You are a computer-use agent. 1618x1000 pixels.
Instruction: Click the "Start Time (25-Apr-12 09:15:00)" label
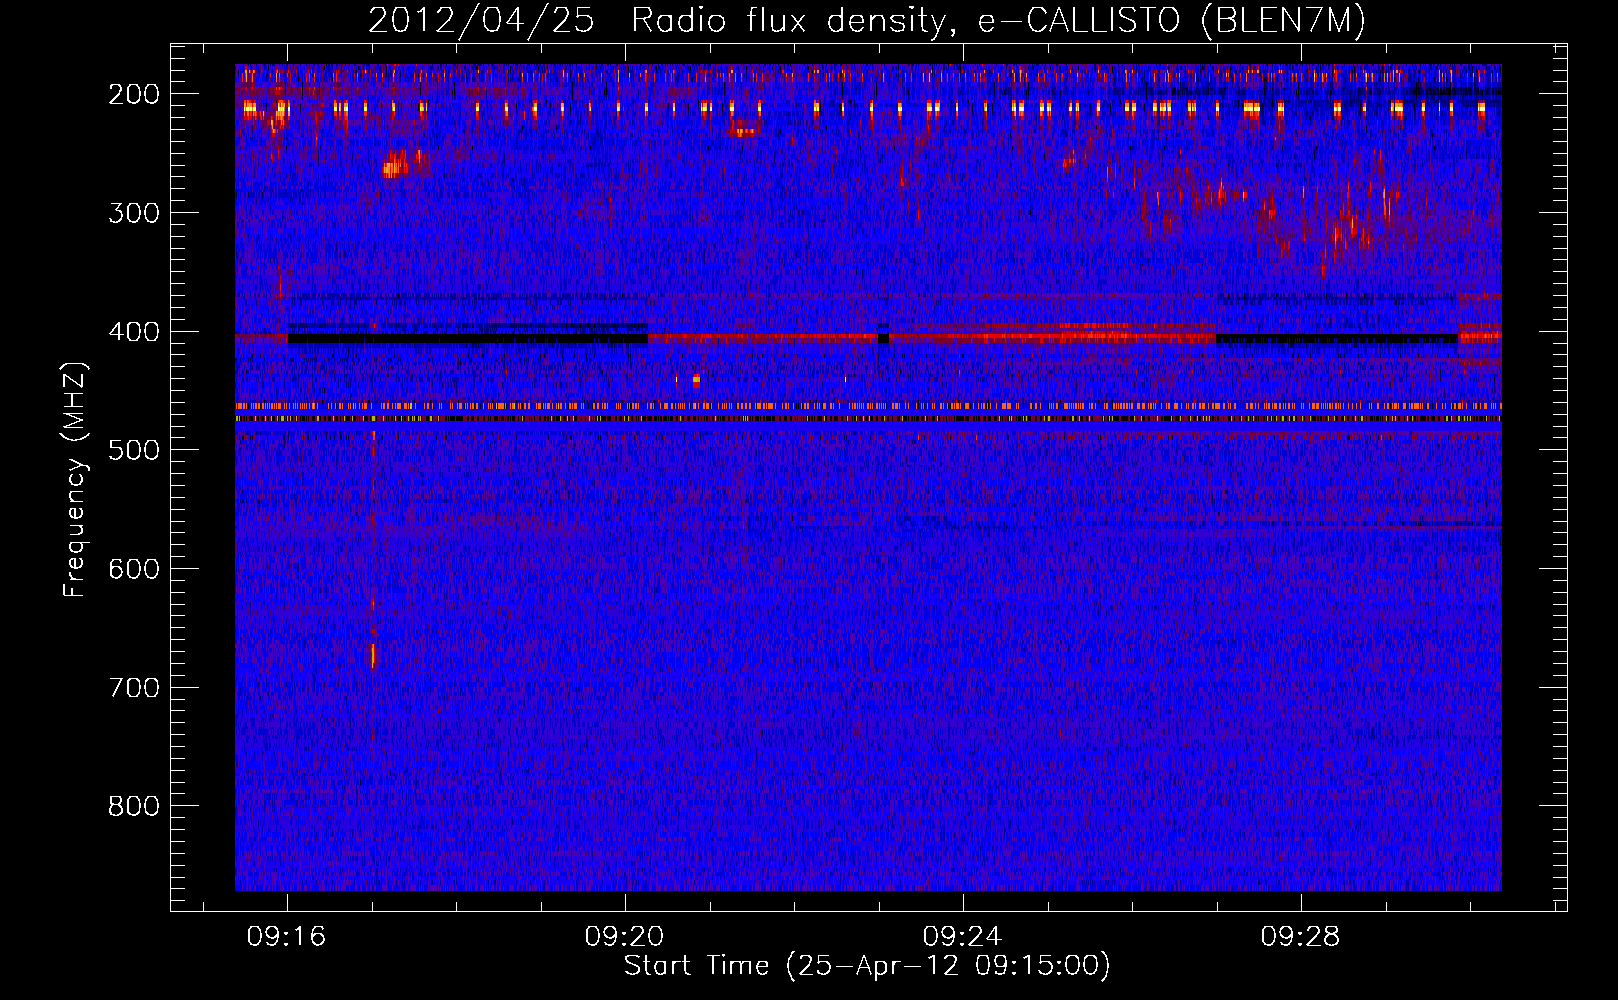click(867, 966)
